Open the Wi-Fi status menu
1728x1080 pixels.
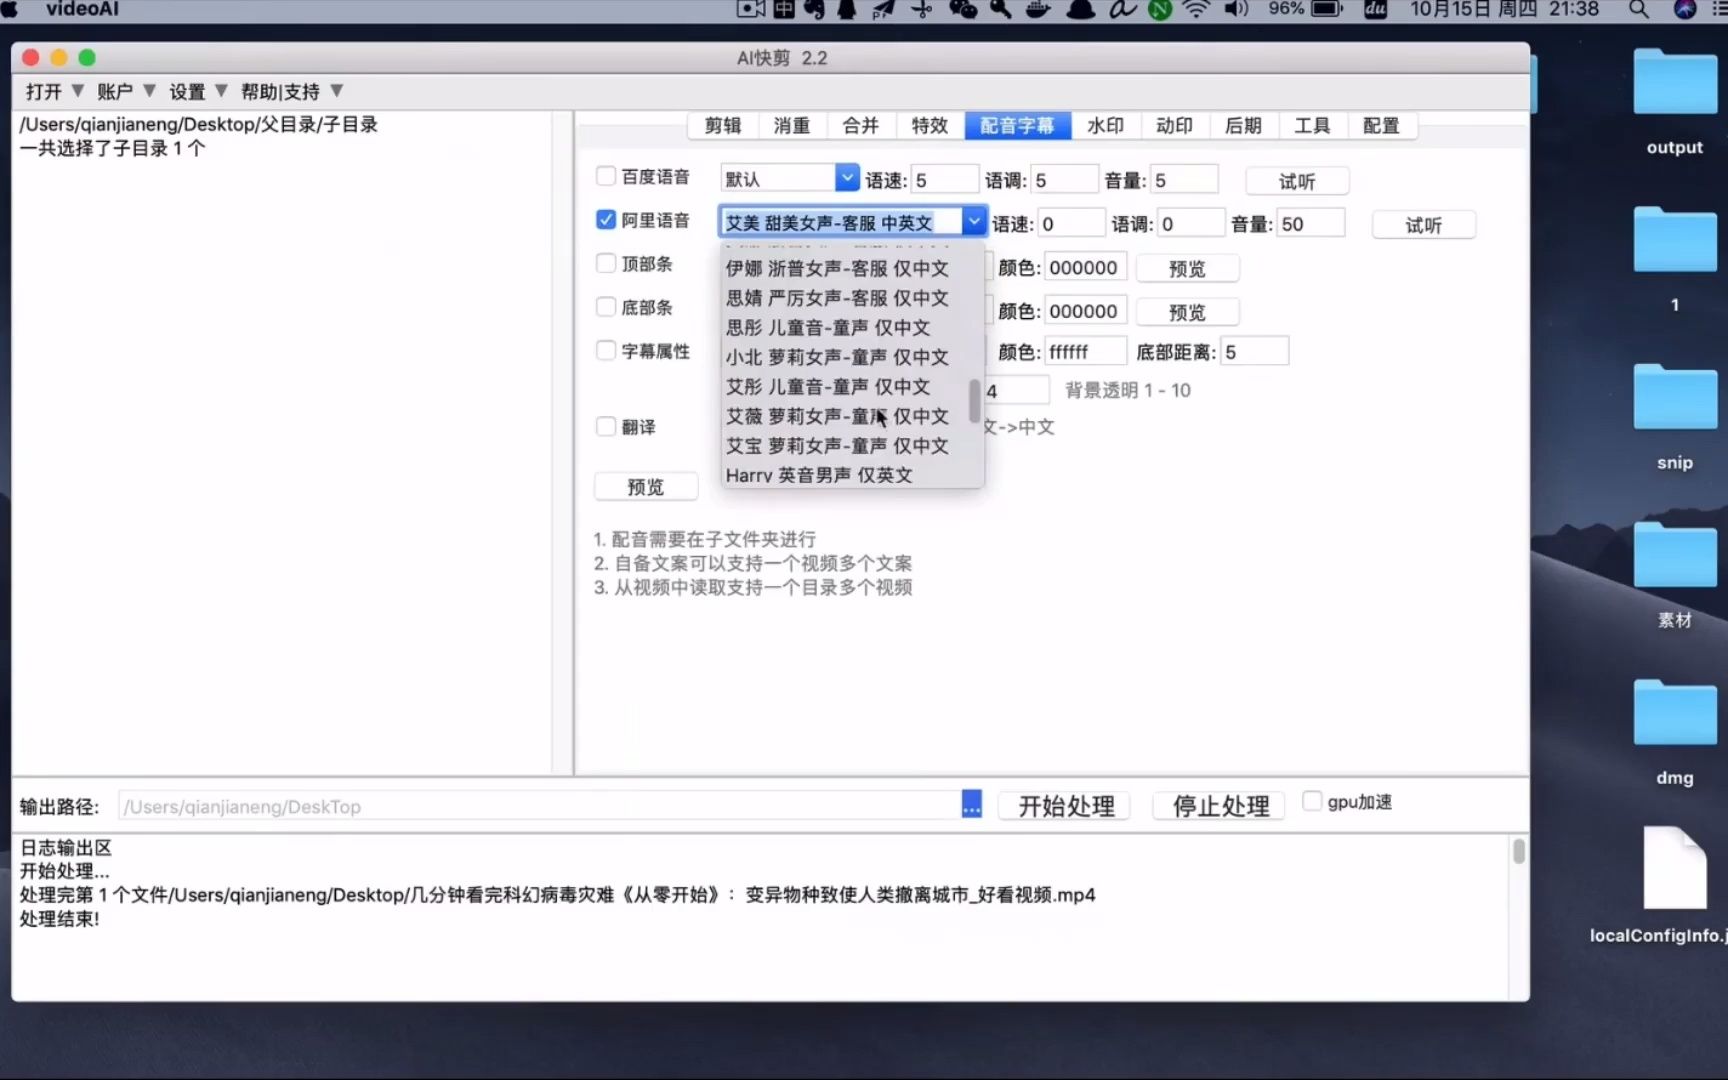1195,10
